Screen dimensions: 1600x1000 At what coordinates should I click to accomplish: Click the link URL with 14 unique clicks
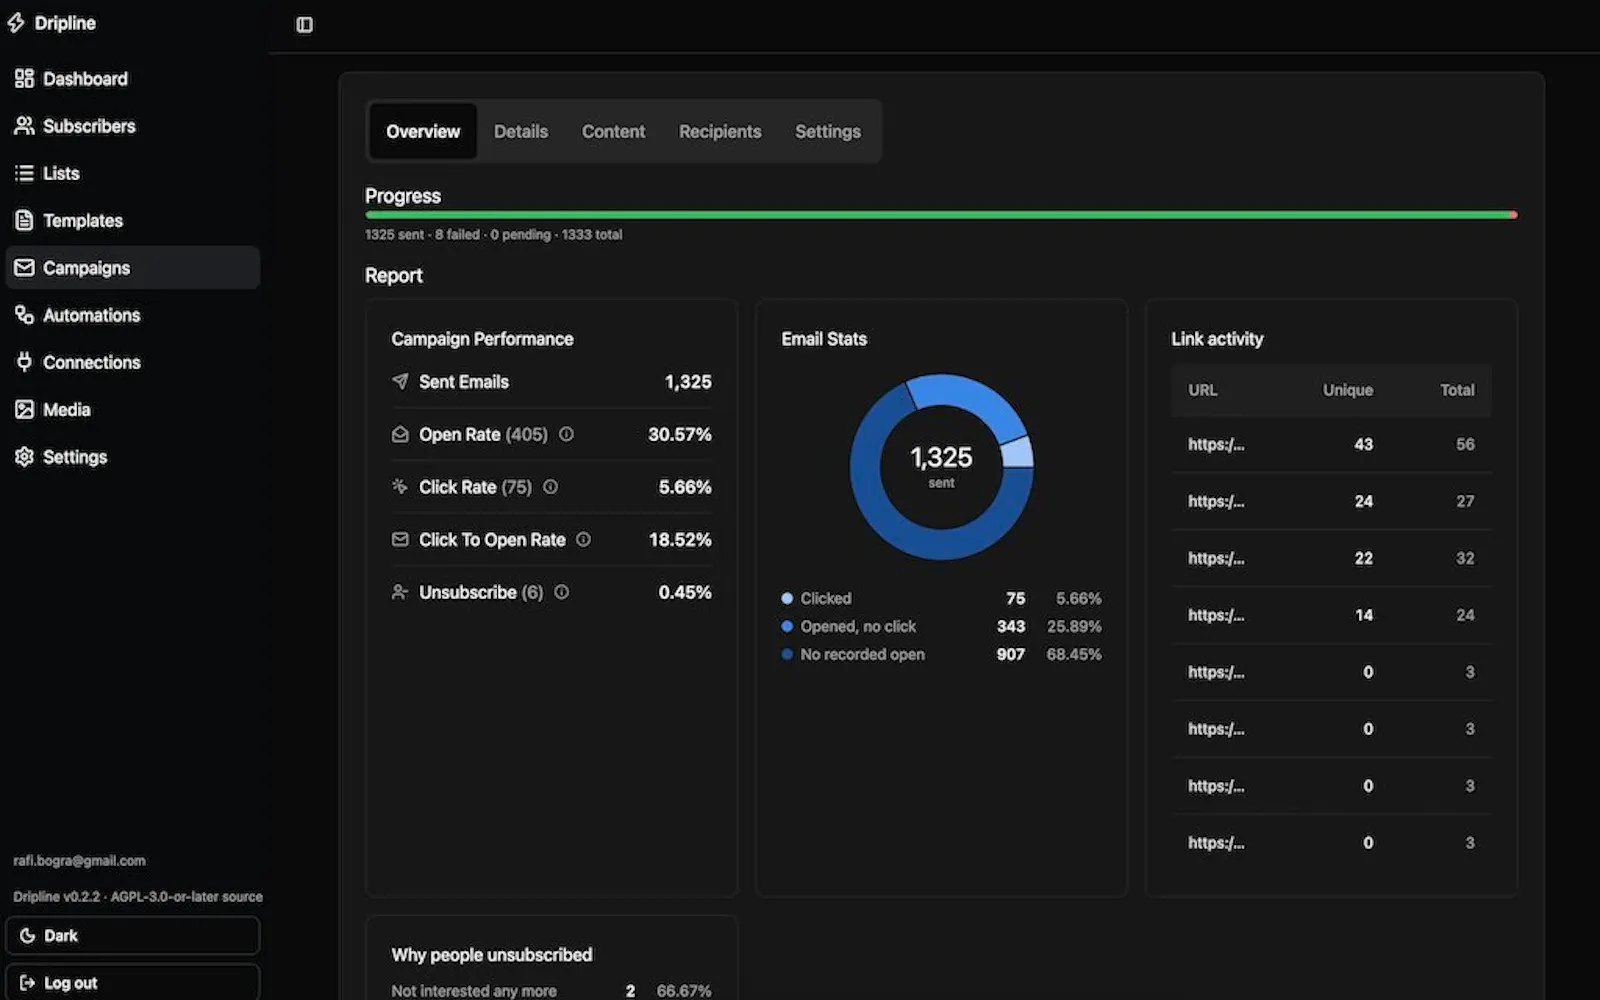click(1216, 615)
